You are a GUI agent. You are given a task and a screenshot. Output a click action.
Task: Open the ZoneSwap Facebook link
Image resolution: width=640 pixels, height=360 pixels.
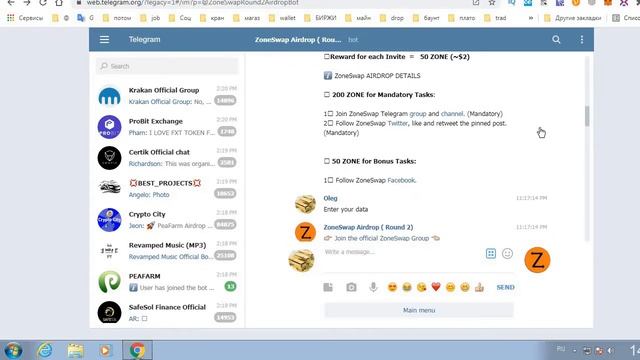(401, 180)
